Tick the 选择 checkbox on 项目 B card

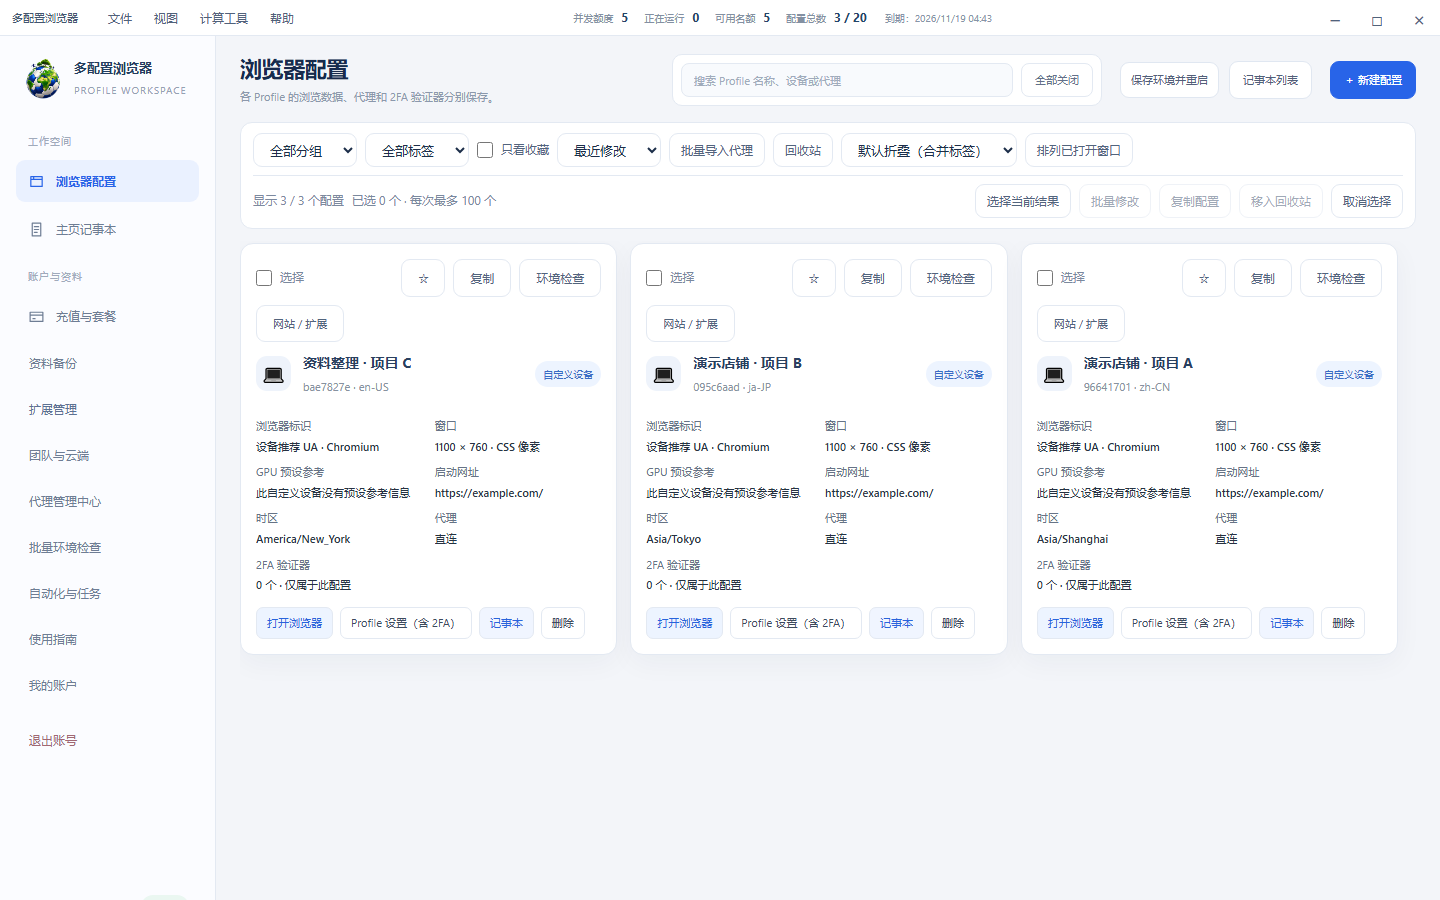click(x=654, y=278)
